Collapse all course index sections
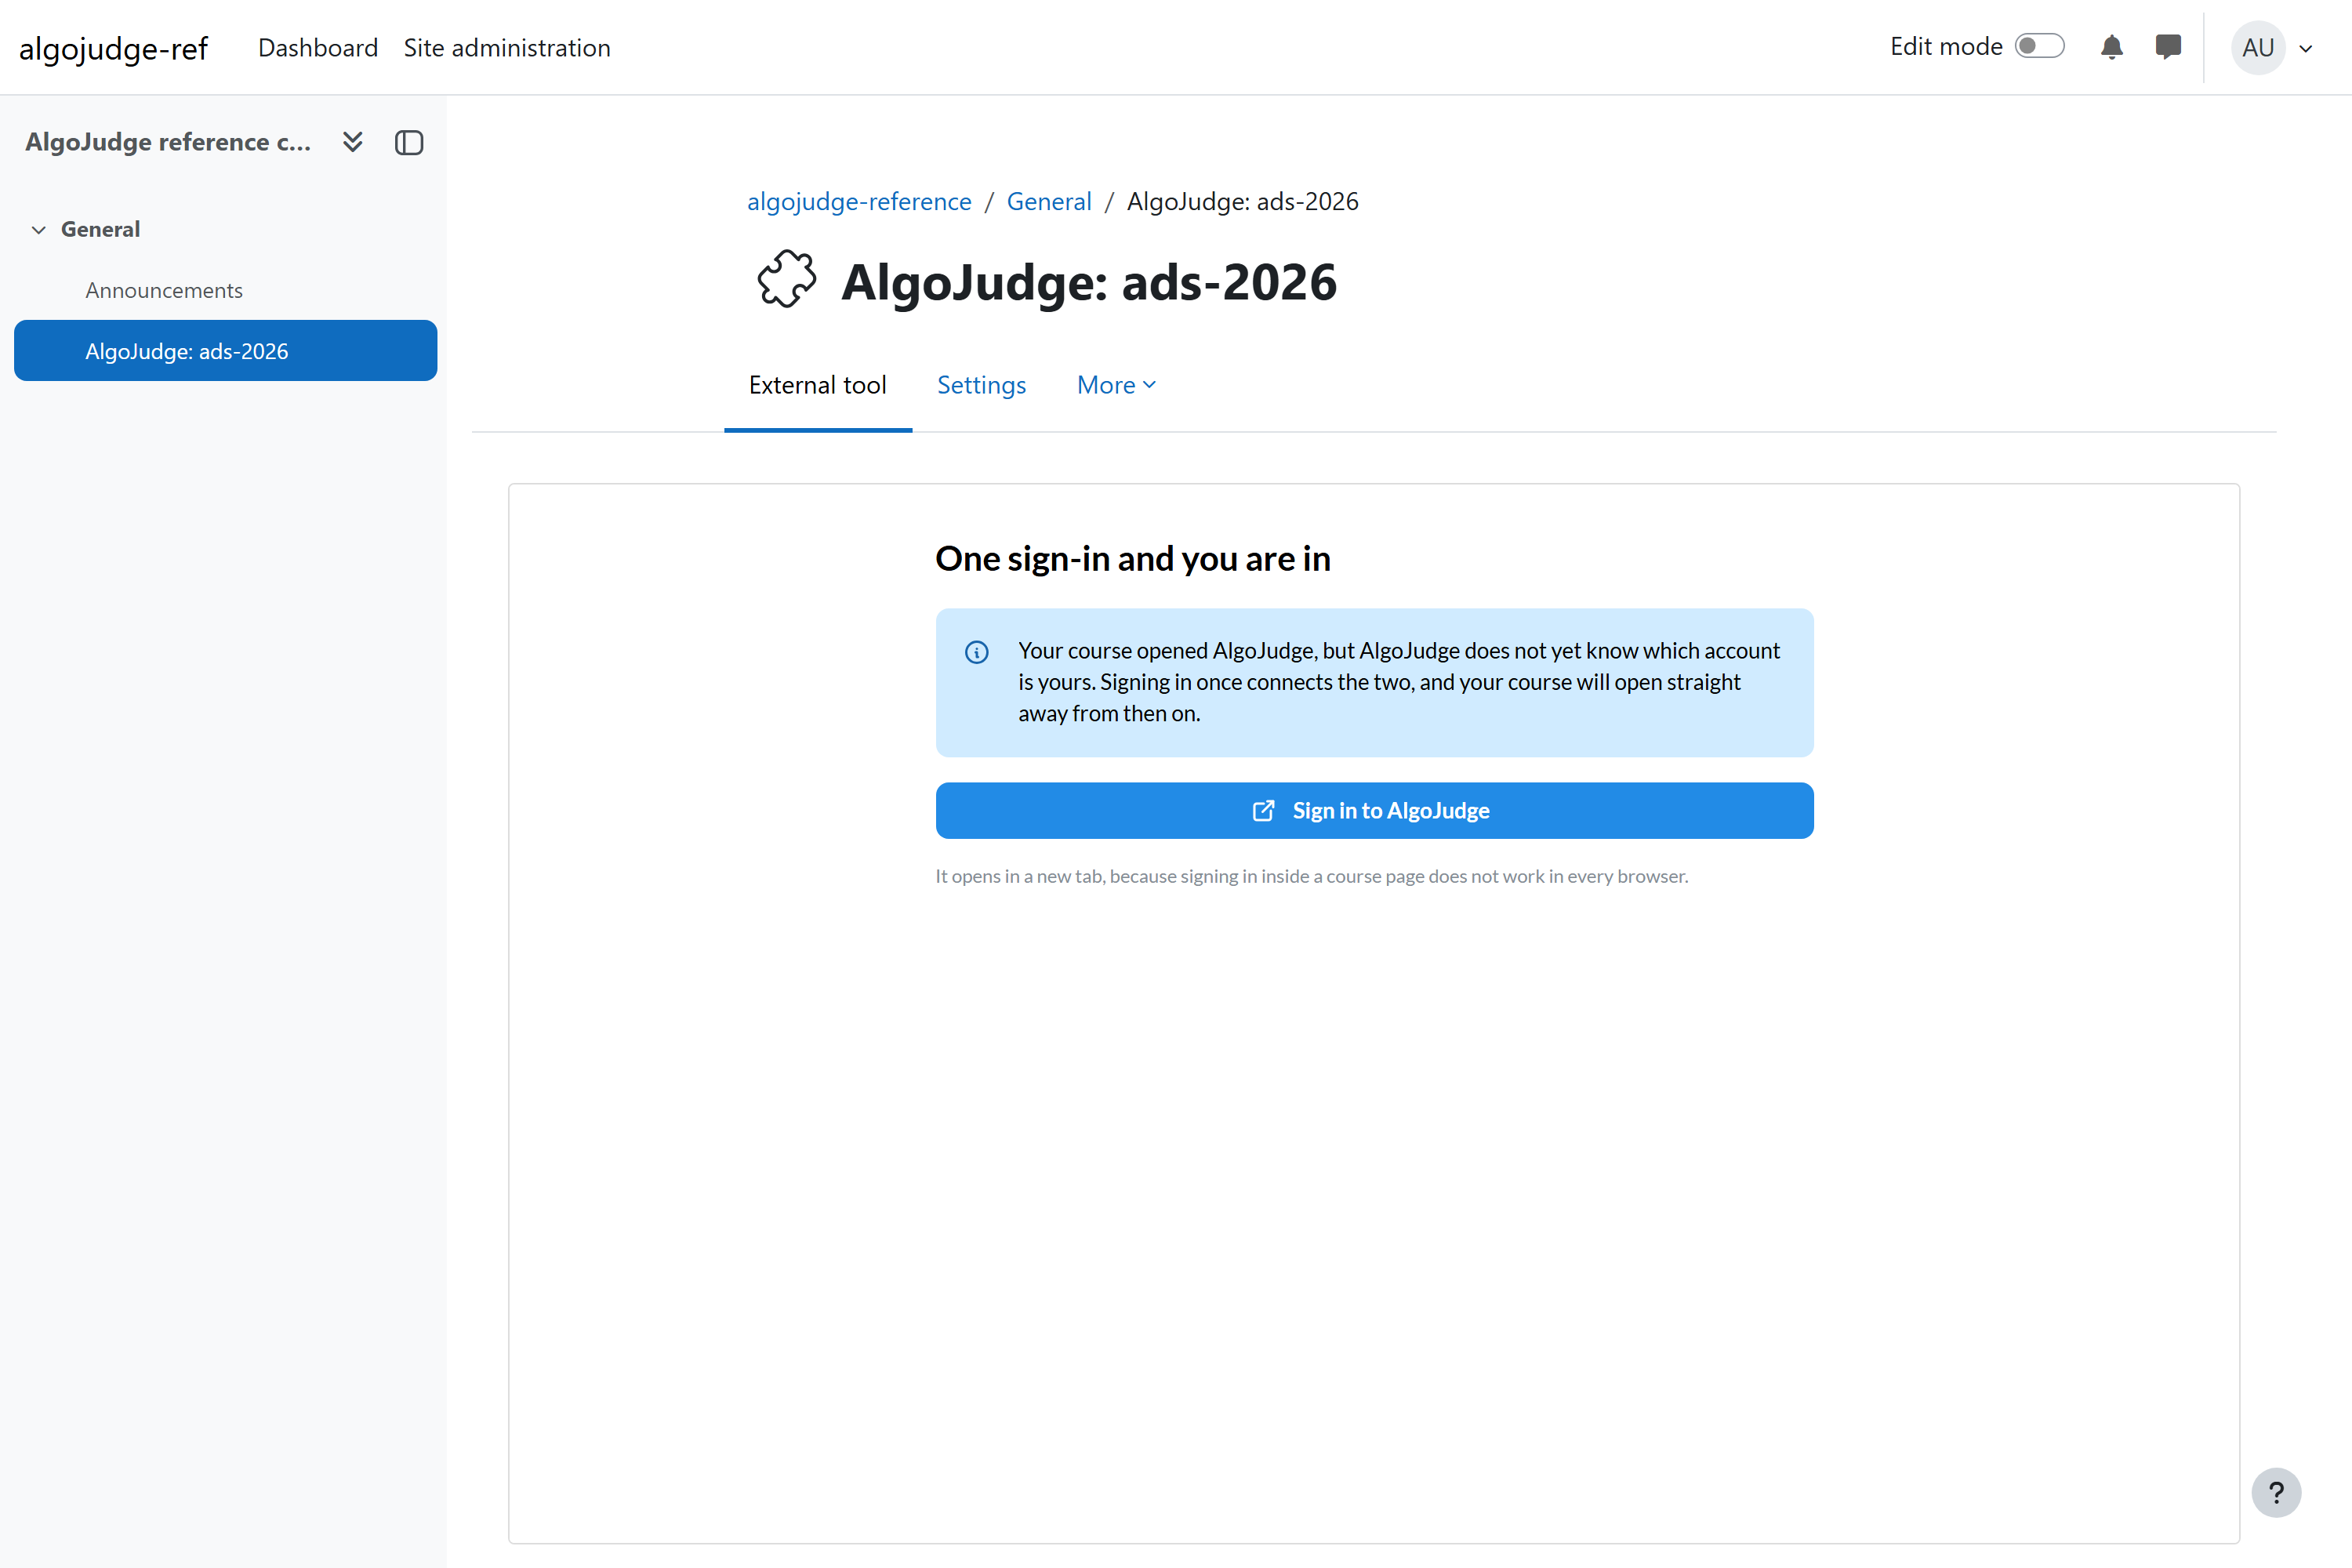The width and height of the screenshot is (2352, 1568). (x=352, y=142)
